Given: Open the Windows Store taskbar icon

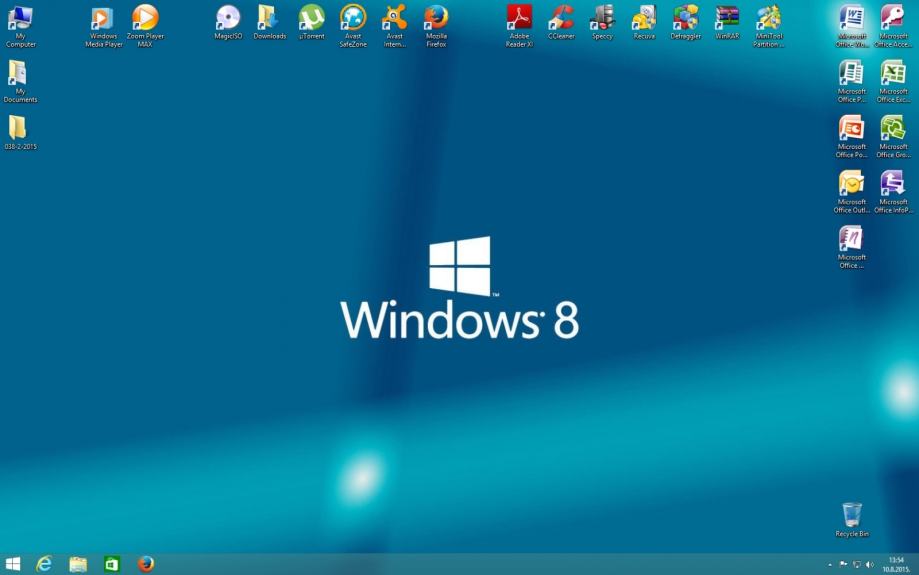Looking at the screenshot, I should 111,564.
